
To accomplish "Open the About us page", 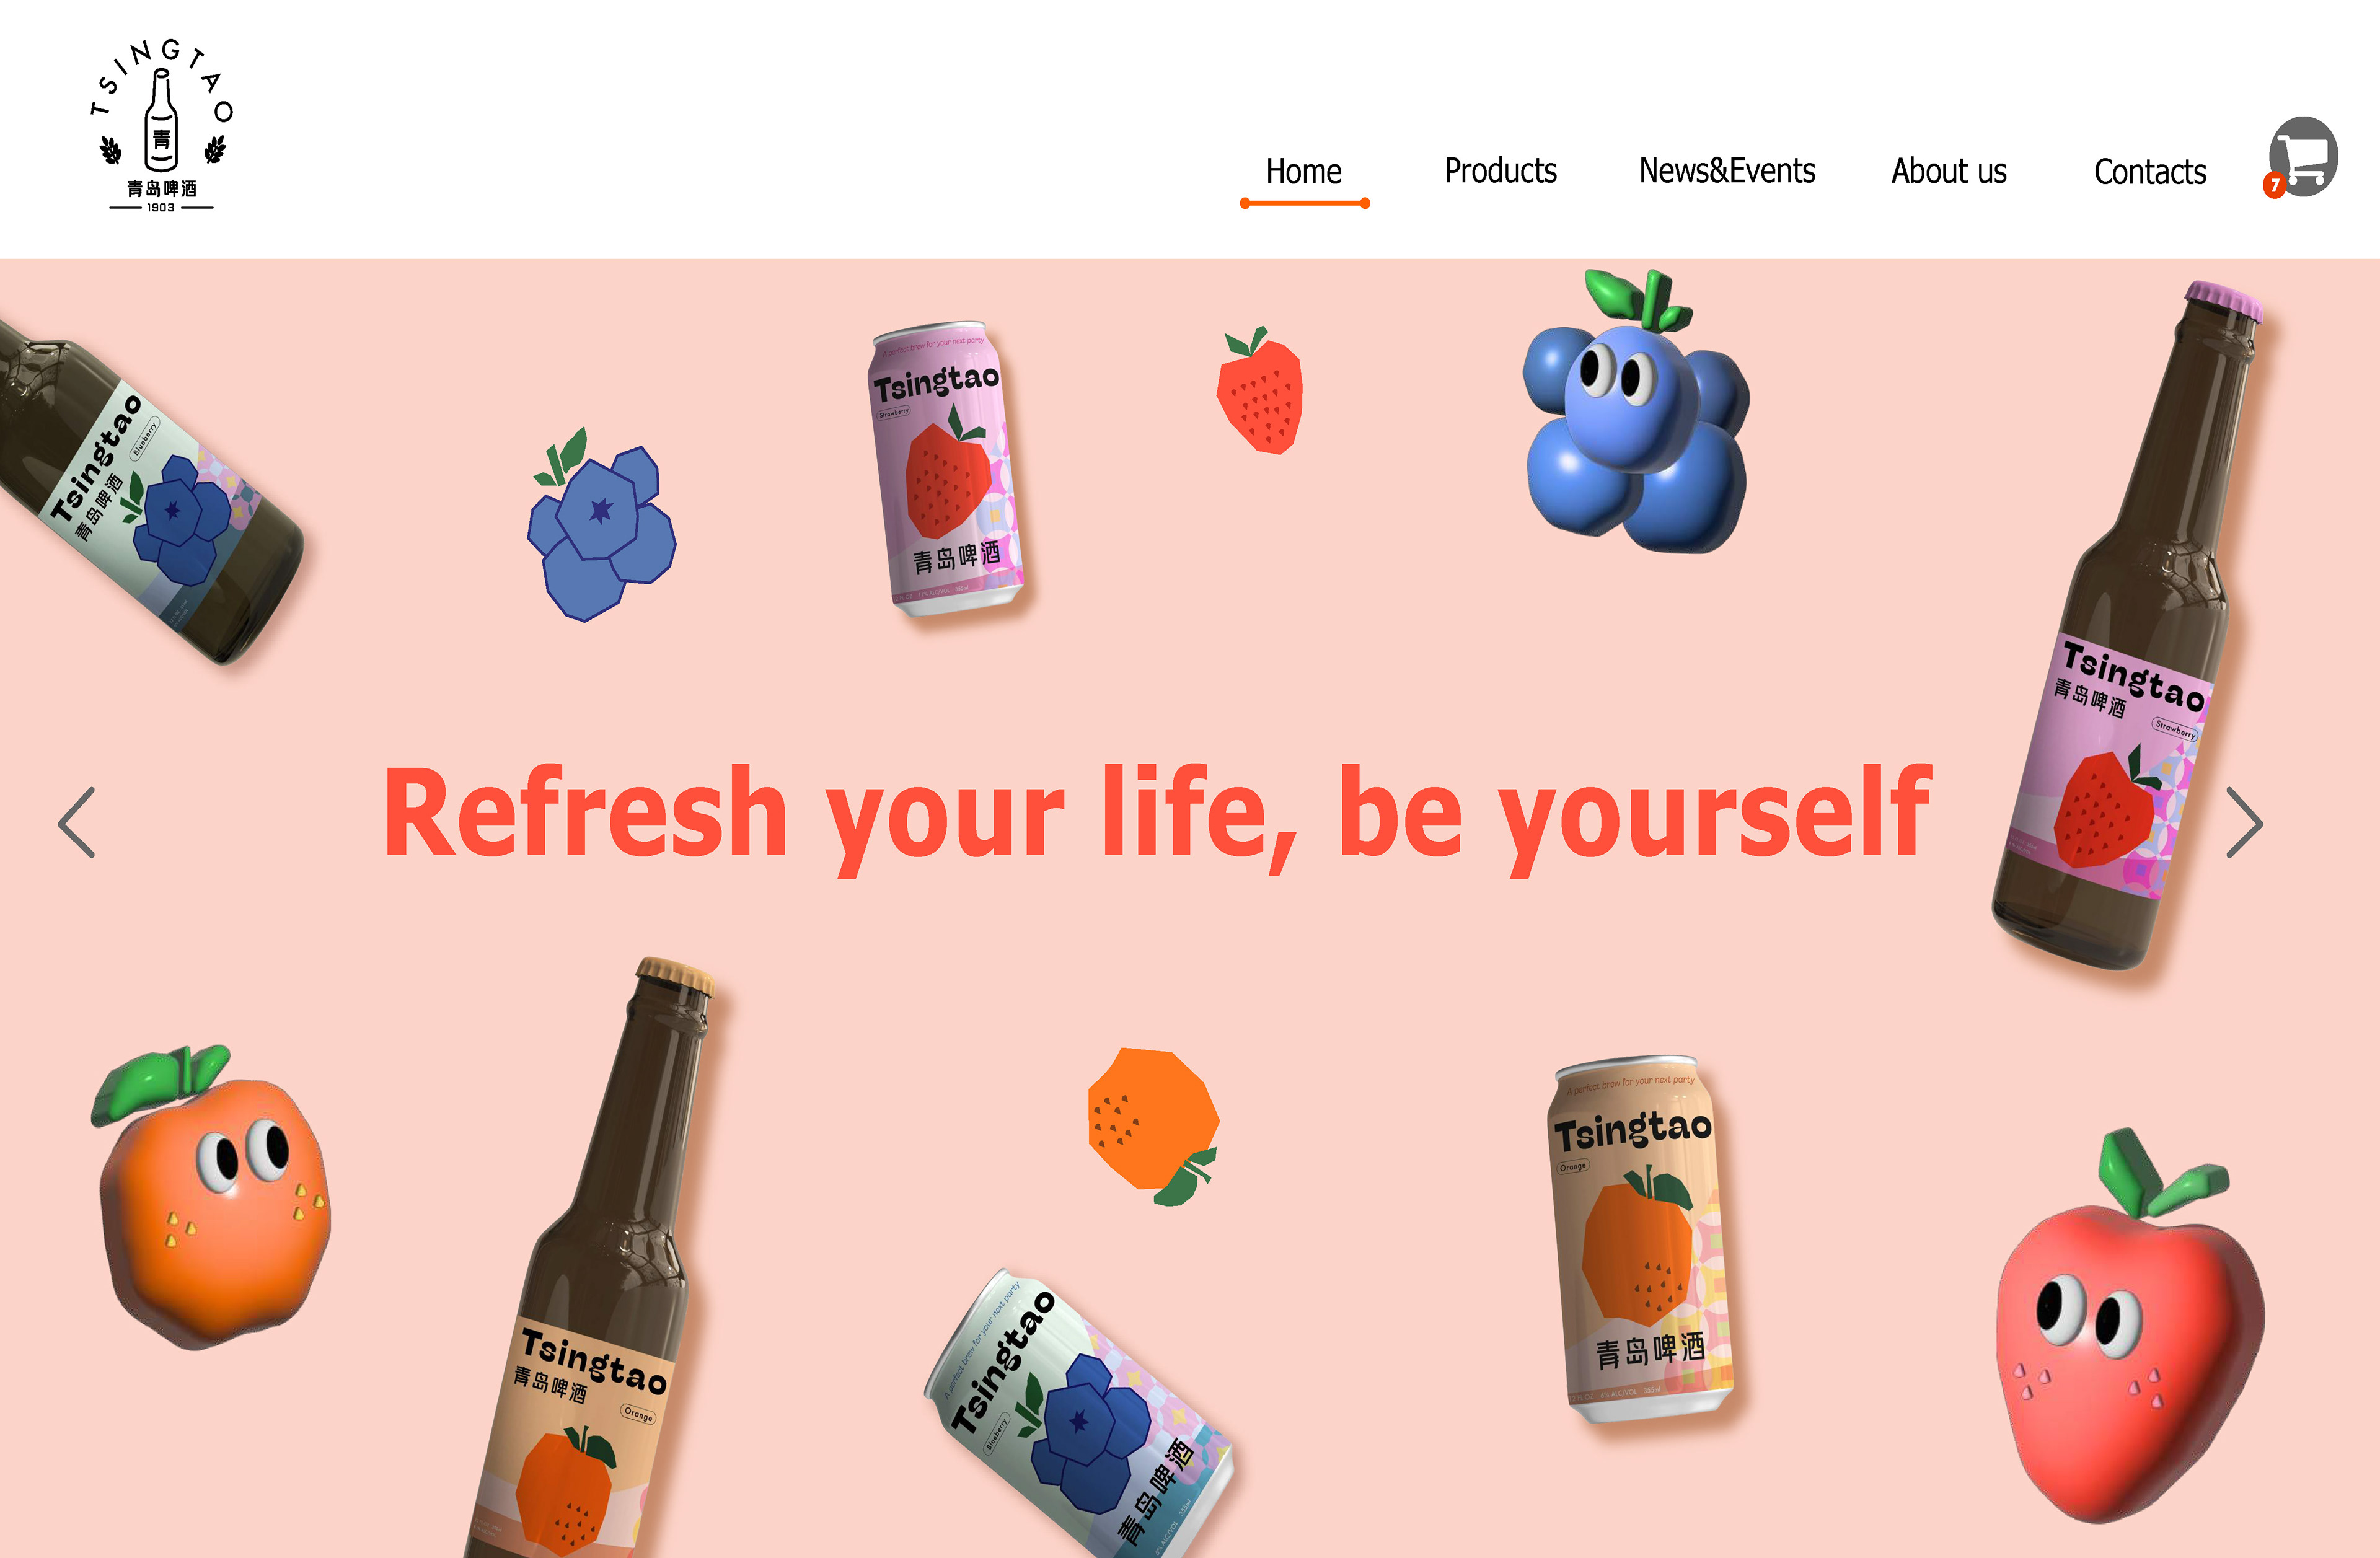I will [1949, 171].
